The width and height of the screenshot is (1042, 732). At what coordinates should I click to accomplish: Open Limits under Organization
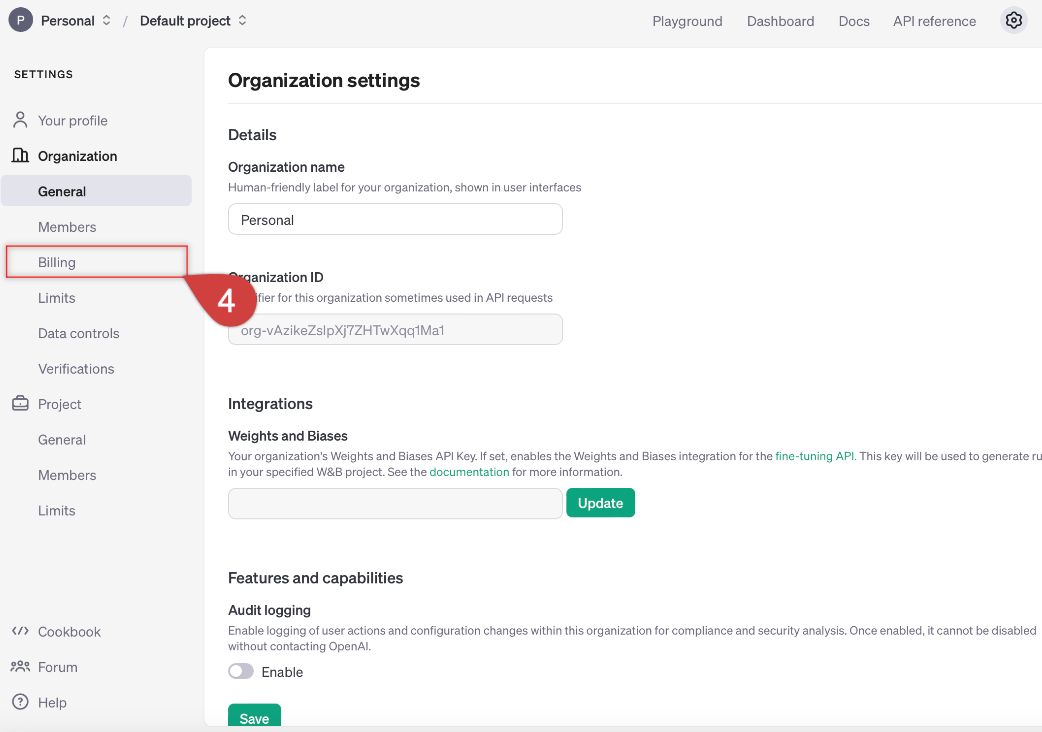[56, 298]
